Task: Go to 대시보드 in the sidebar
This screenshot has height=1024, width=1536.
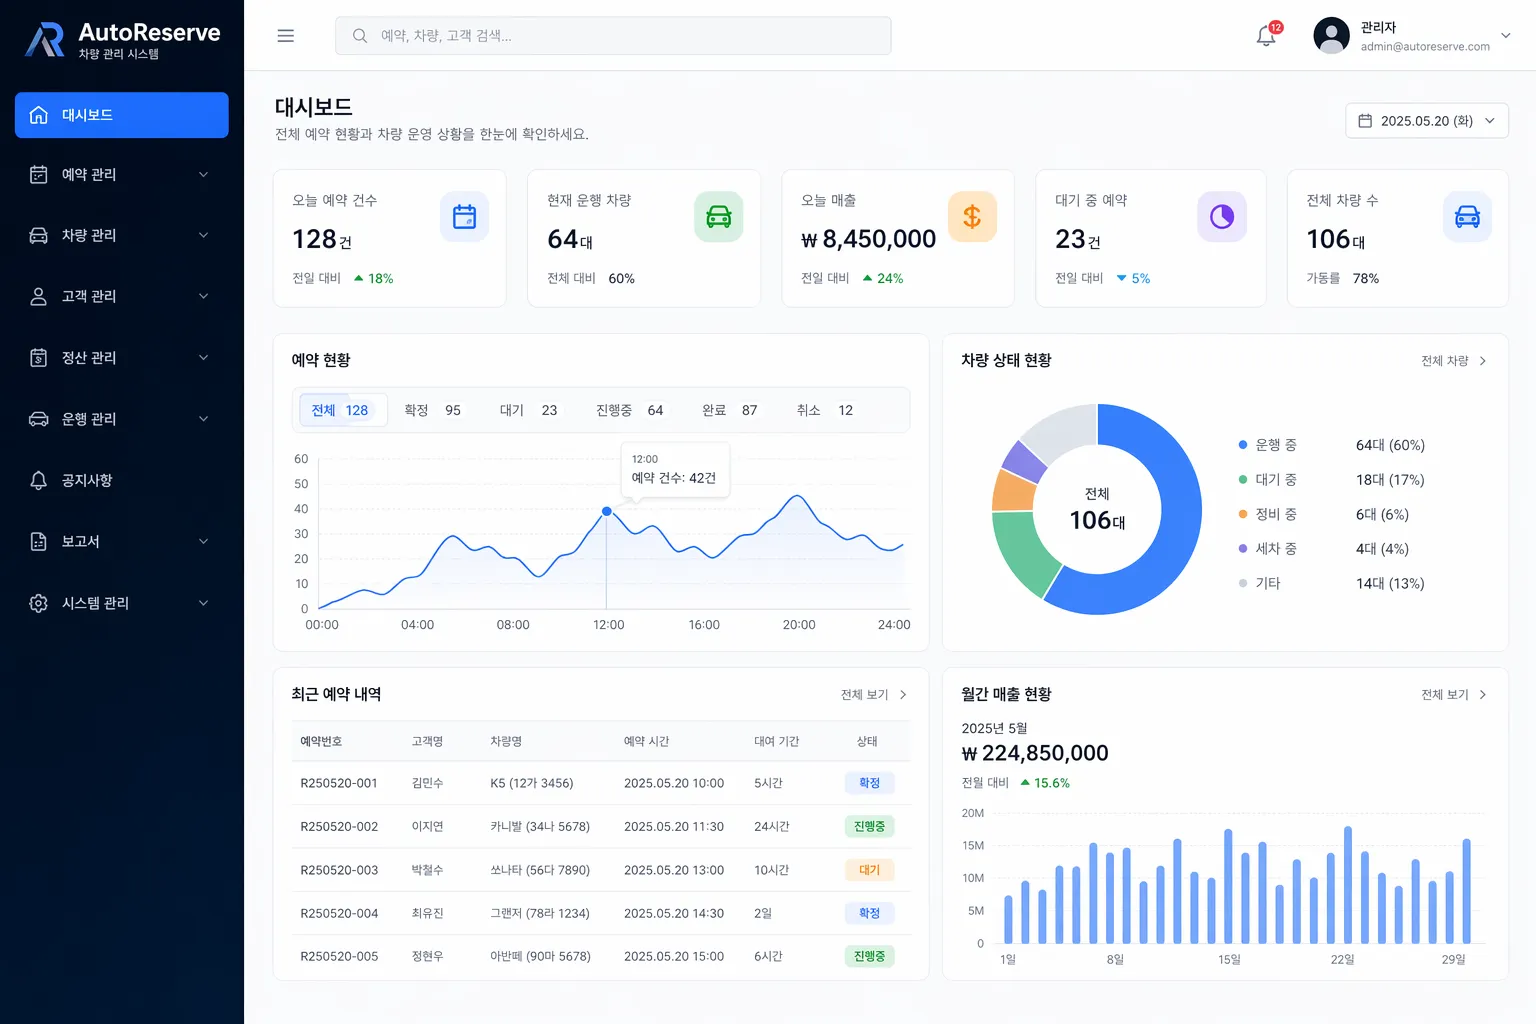Action: pyautogui.click(x=122, y=115)
